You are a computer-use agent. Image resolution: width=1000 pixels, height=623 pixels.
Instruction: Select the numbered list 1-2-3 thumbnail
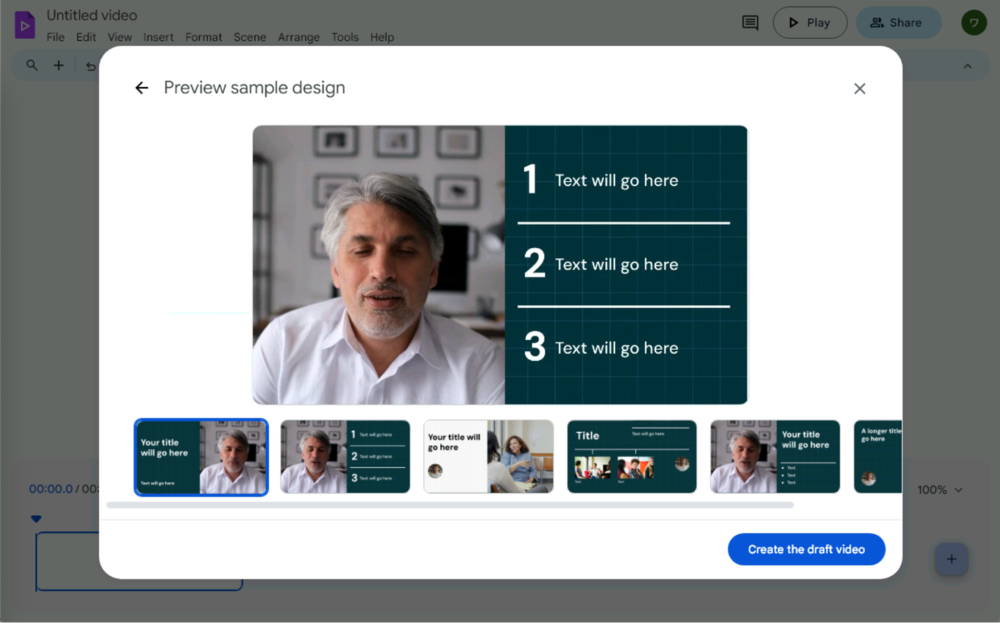click(x=345, y=457)
